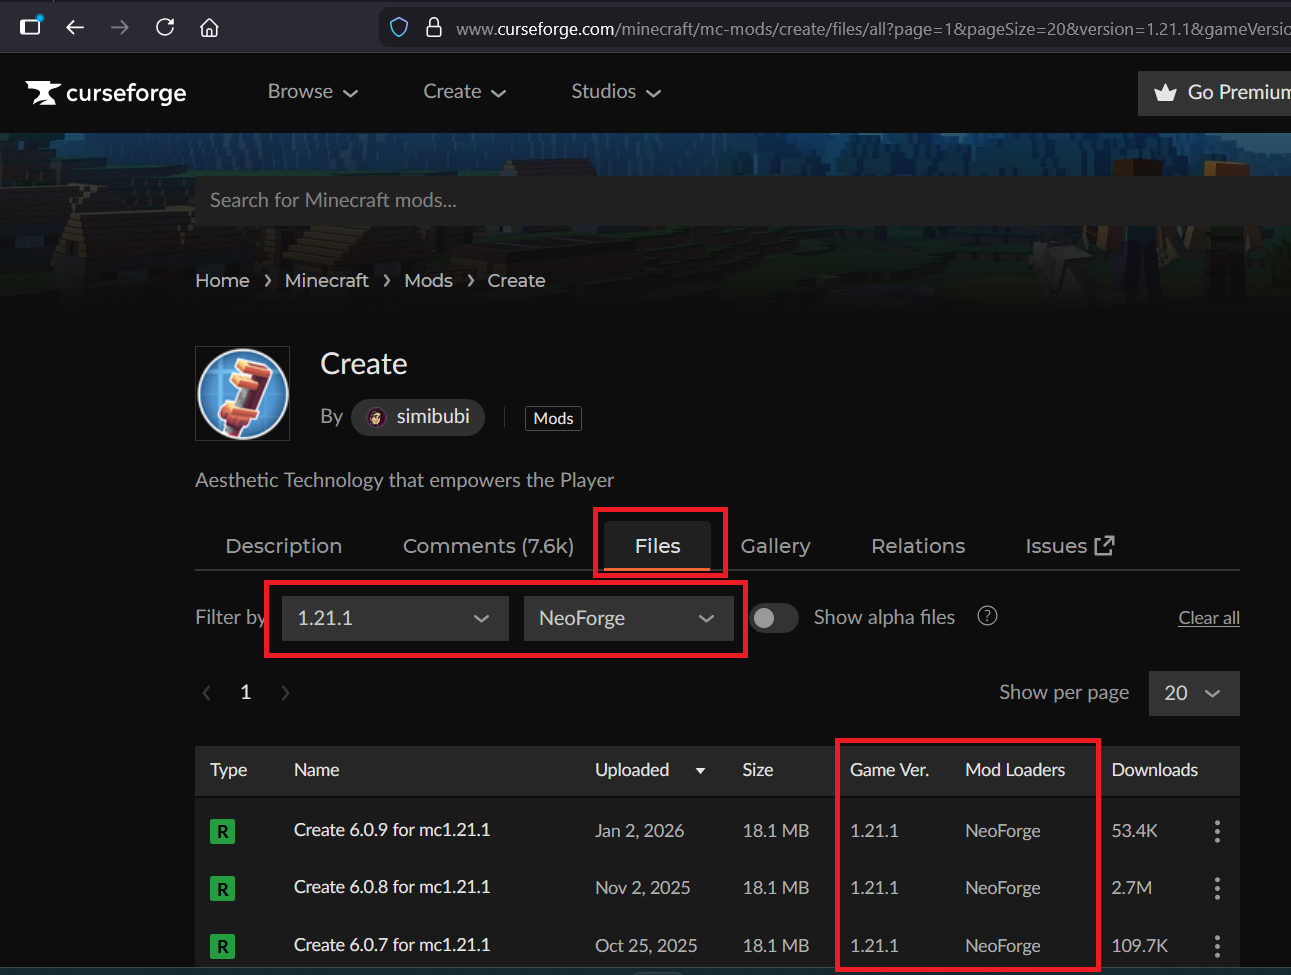Click the crown icon on Go Premium
Screen dimensions: 1291x975
click(x=1165, y=92)
